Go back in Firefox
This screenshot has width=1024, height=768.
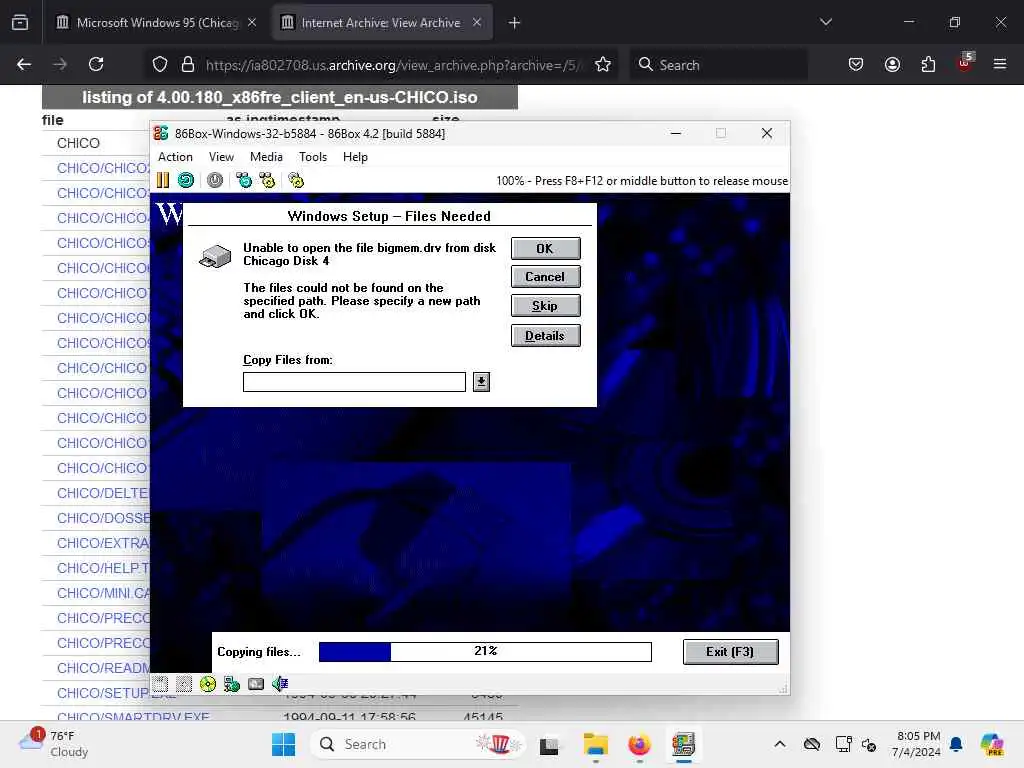(x=24, y=64)
